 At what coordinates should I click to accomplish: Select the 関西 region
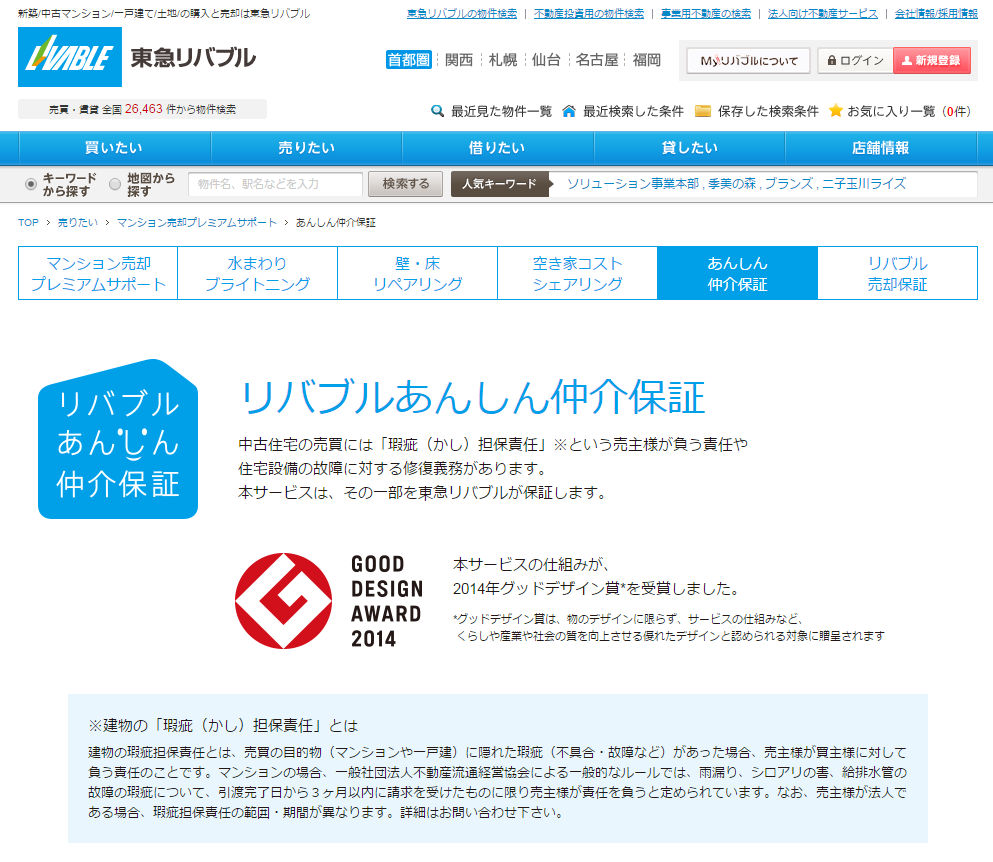(x=459, y=60)
